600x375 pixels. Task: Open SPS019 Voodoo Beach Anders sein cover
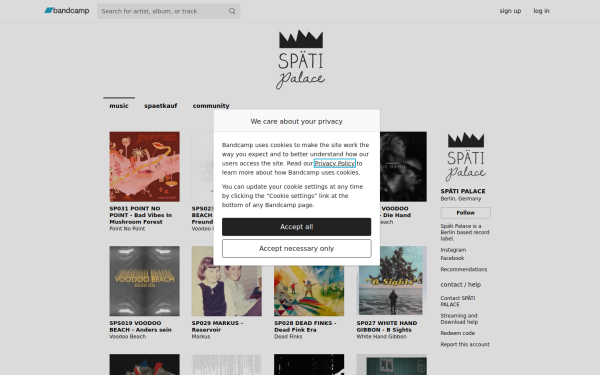[144, 281]
